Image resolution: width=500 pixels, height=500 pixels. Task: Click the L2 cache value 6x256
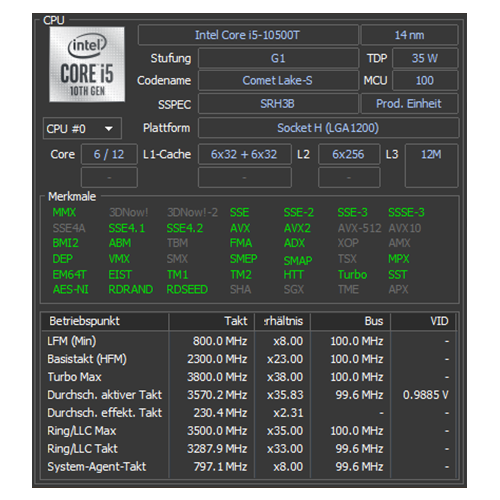[x=349, y=154]
